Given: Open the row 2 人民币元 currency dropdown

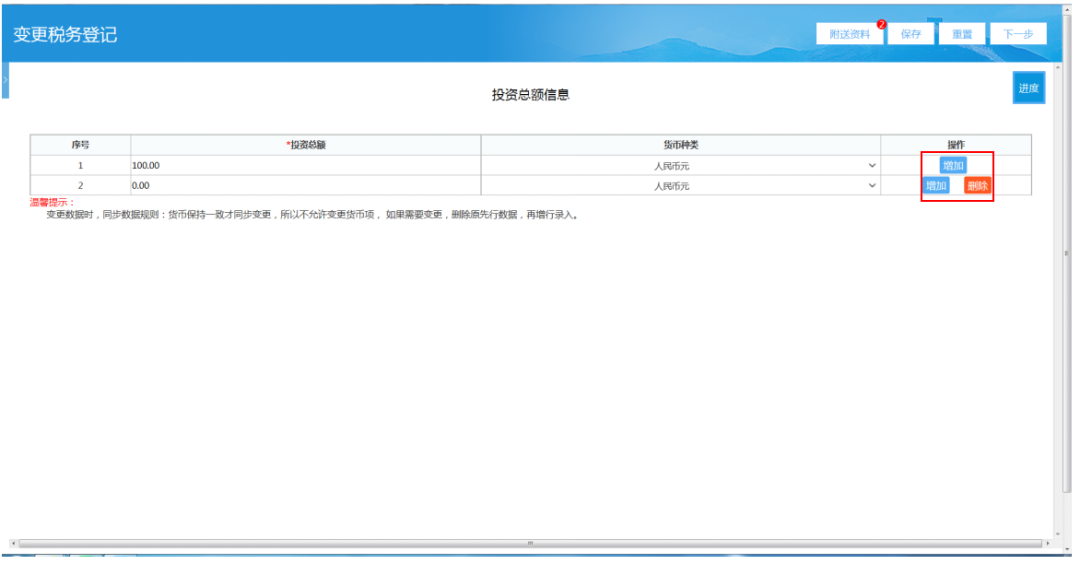Looking at the screenshot, I should click(x=681, y=185).
